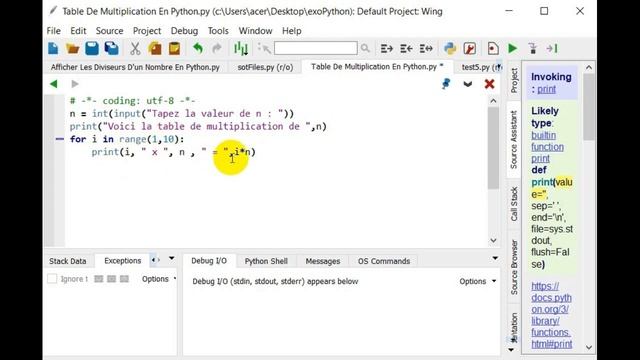Undo the last edit with green arrow
This screenshot has height=360, width=640.
(198, 49)
